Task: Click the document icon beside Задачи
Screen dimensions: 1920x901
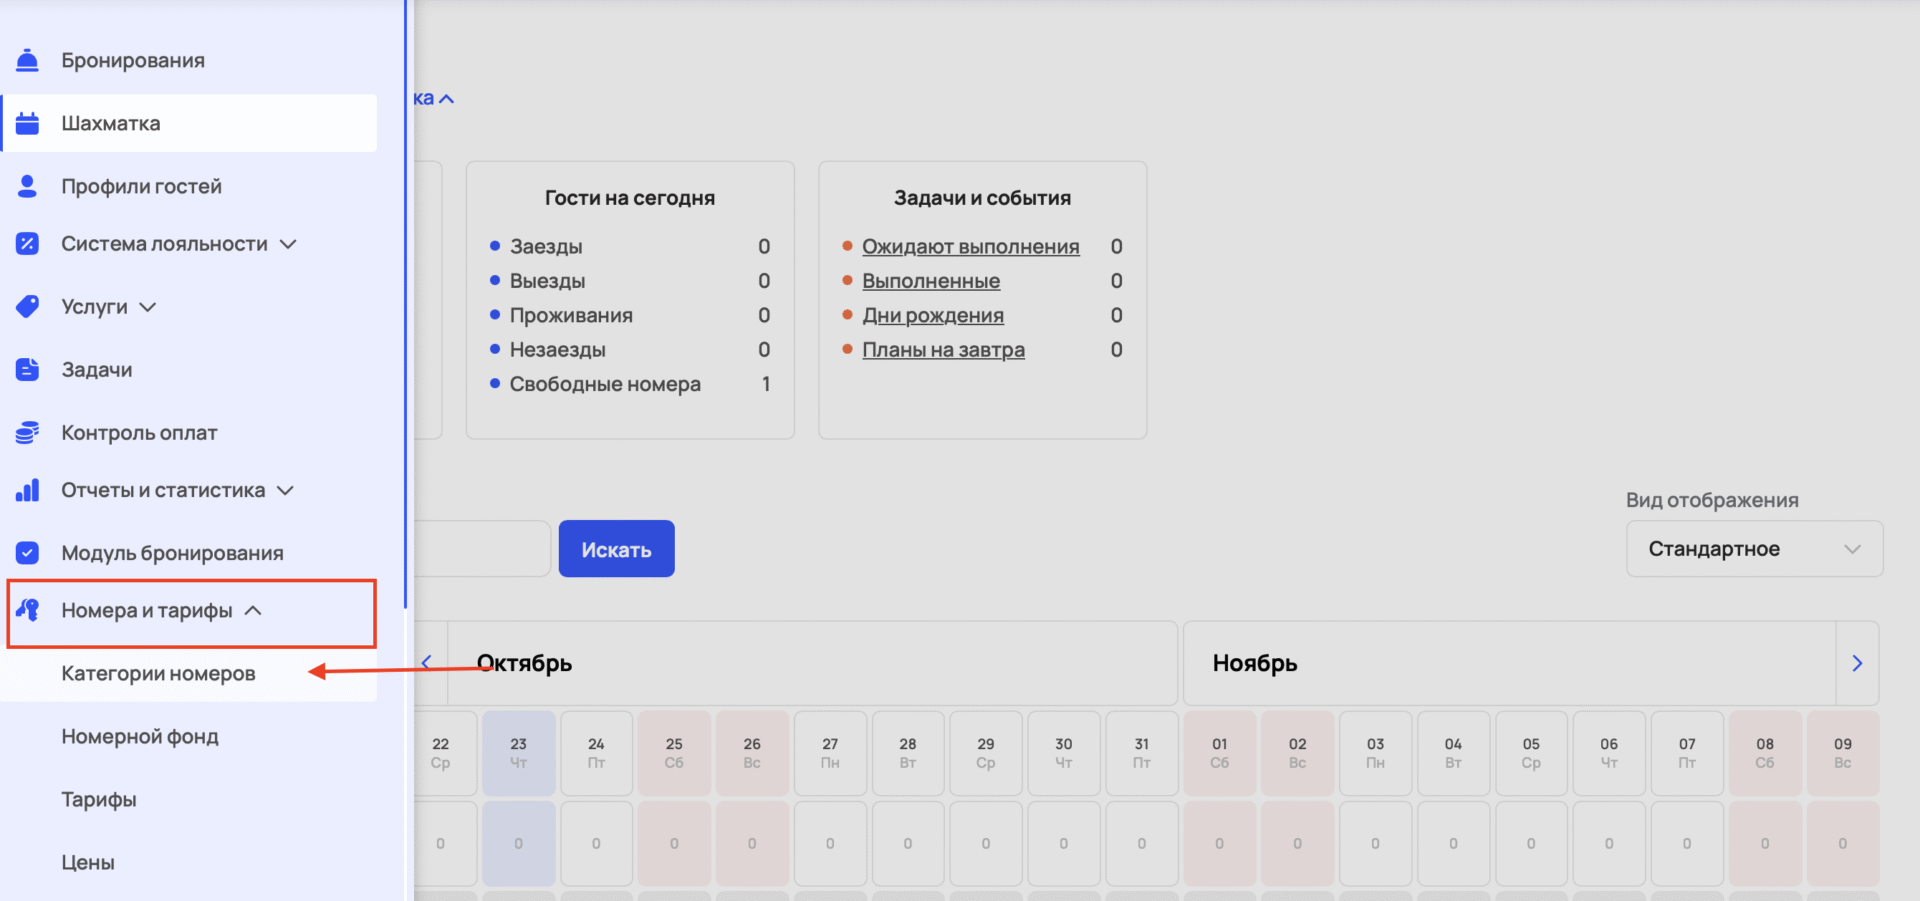Action: 27,369
